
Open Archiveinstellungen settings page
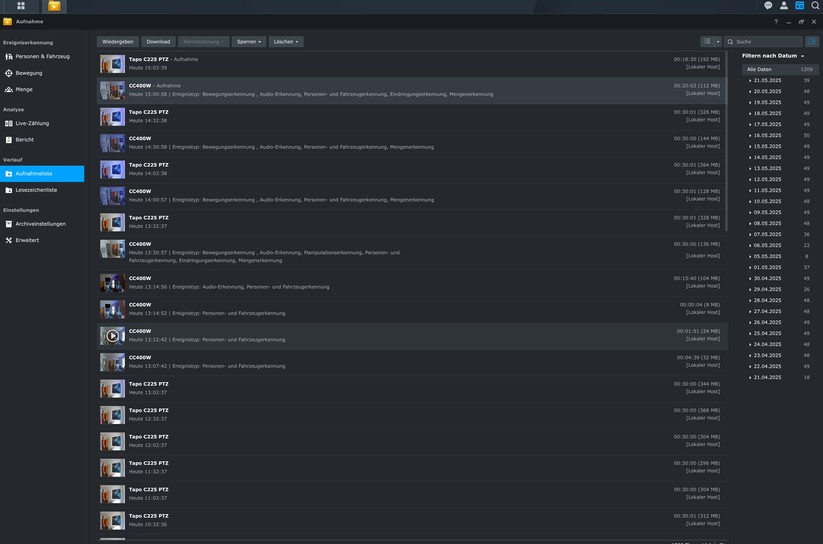(42, 224)
